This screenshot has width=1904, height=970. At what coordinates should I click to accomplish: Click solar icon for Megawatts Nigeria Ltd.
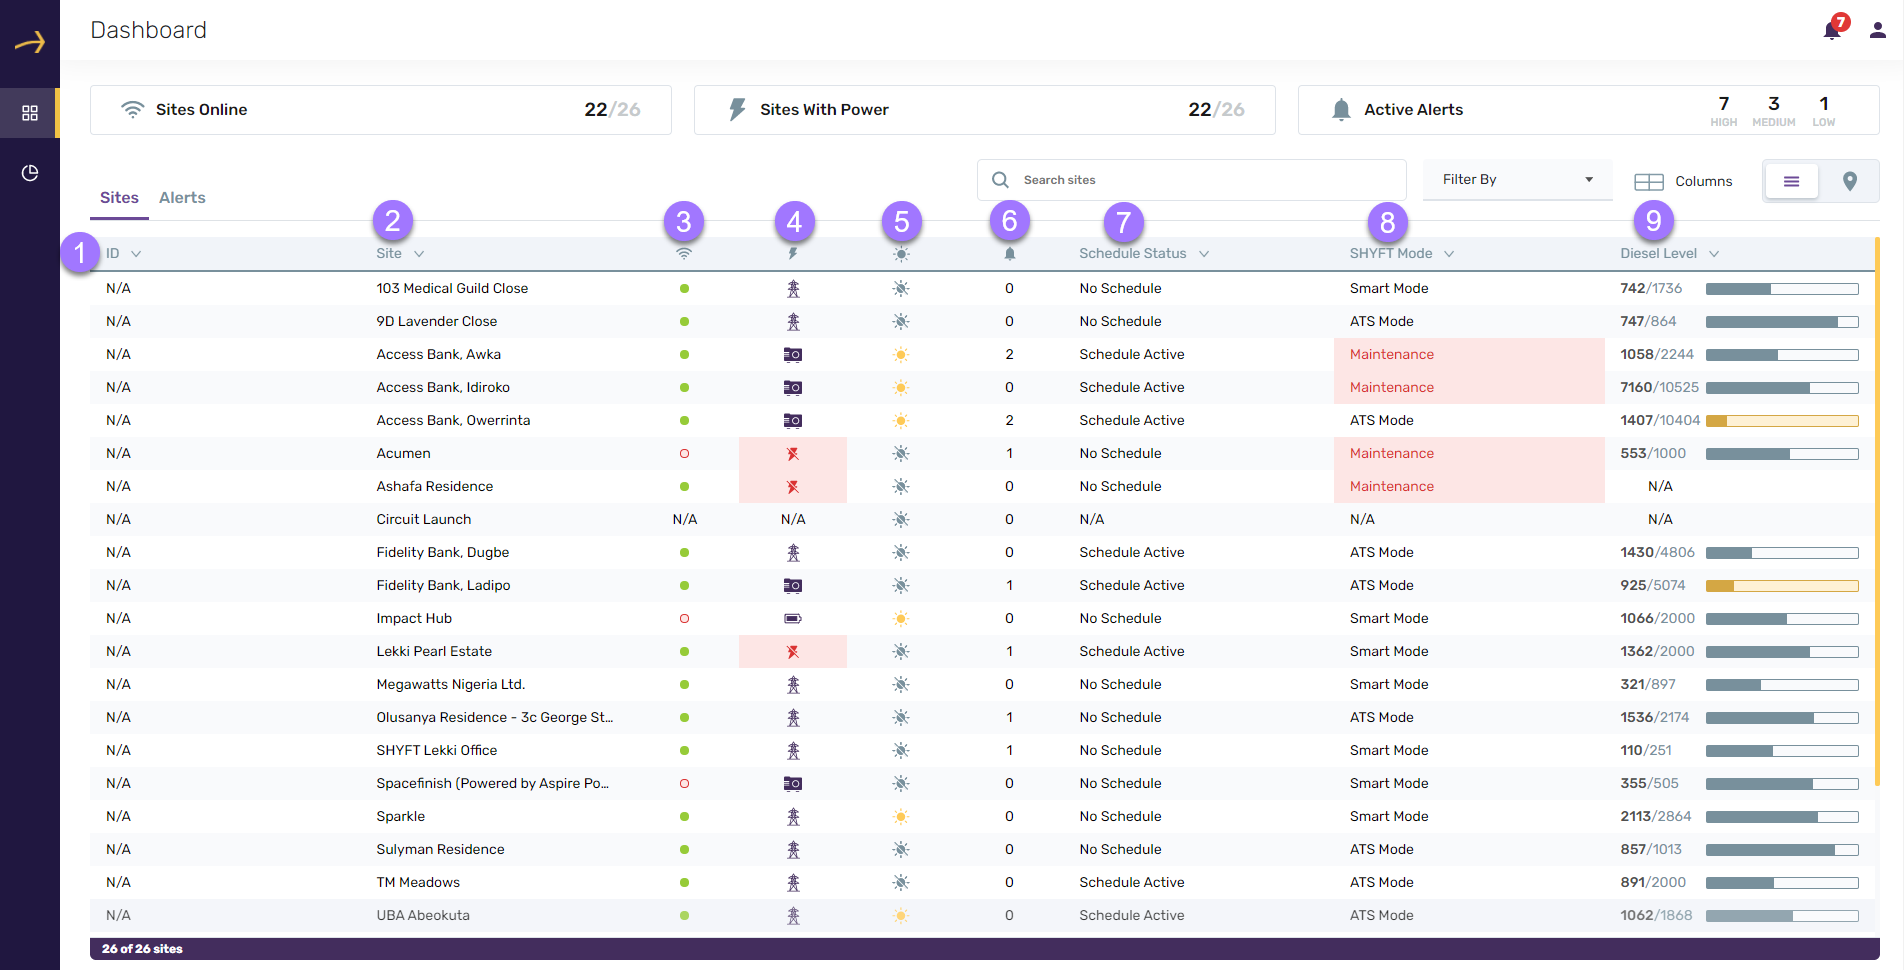pyautogui.click(x=901, y=685)
